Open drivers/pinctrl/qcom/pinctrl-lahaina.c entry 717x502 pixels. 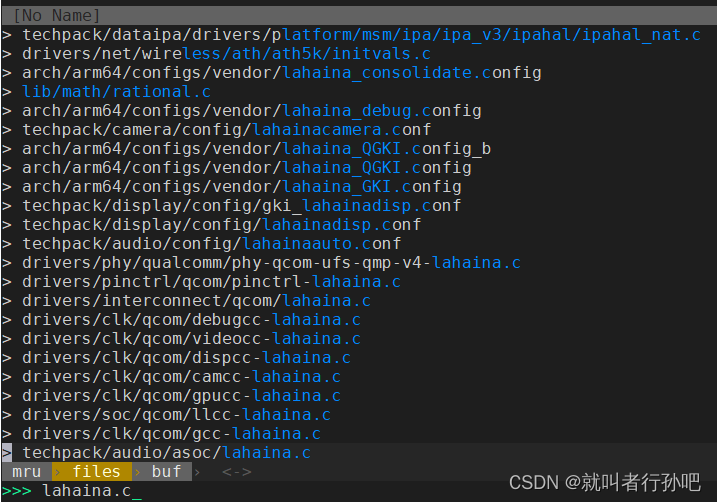[211, 282]
